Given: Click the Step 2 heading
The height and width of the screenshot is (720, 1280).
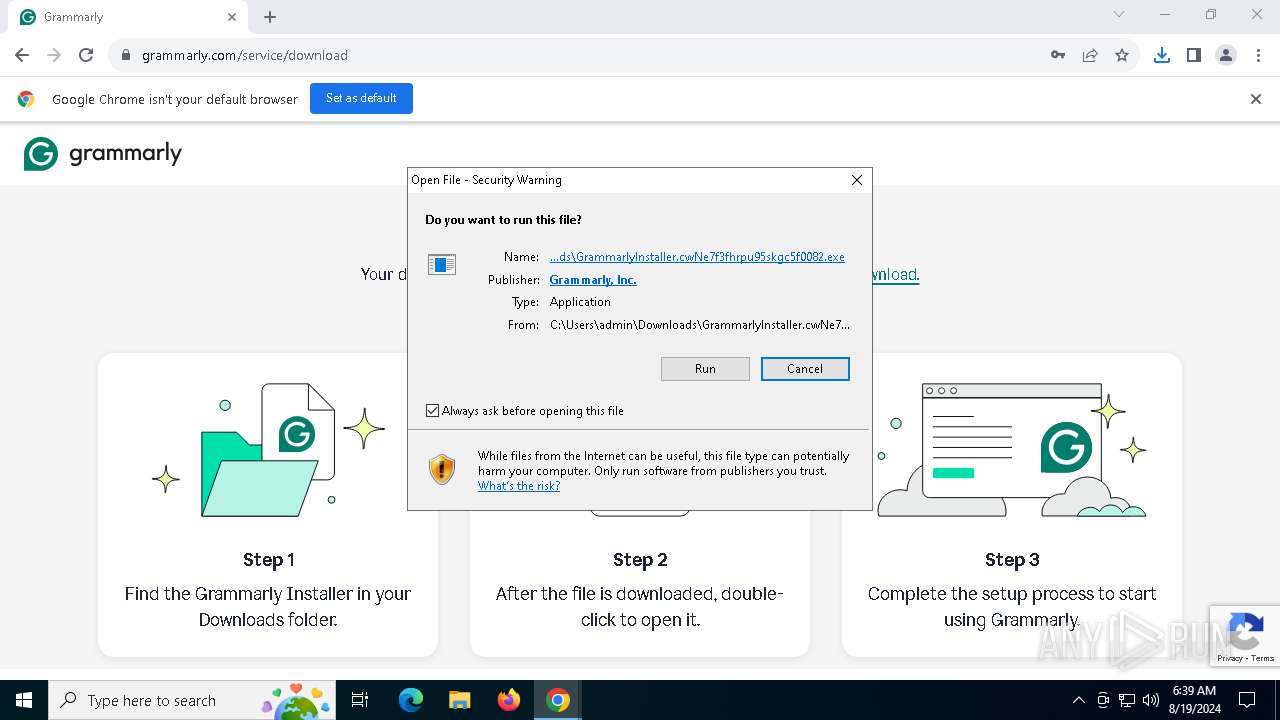Looking at the screenshot, I should [640, 560].
